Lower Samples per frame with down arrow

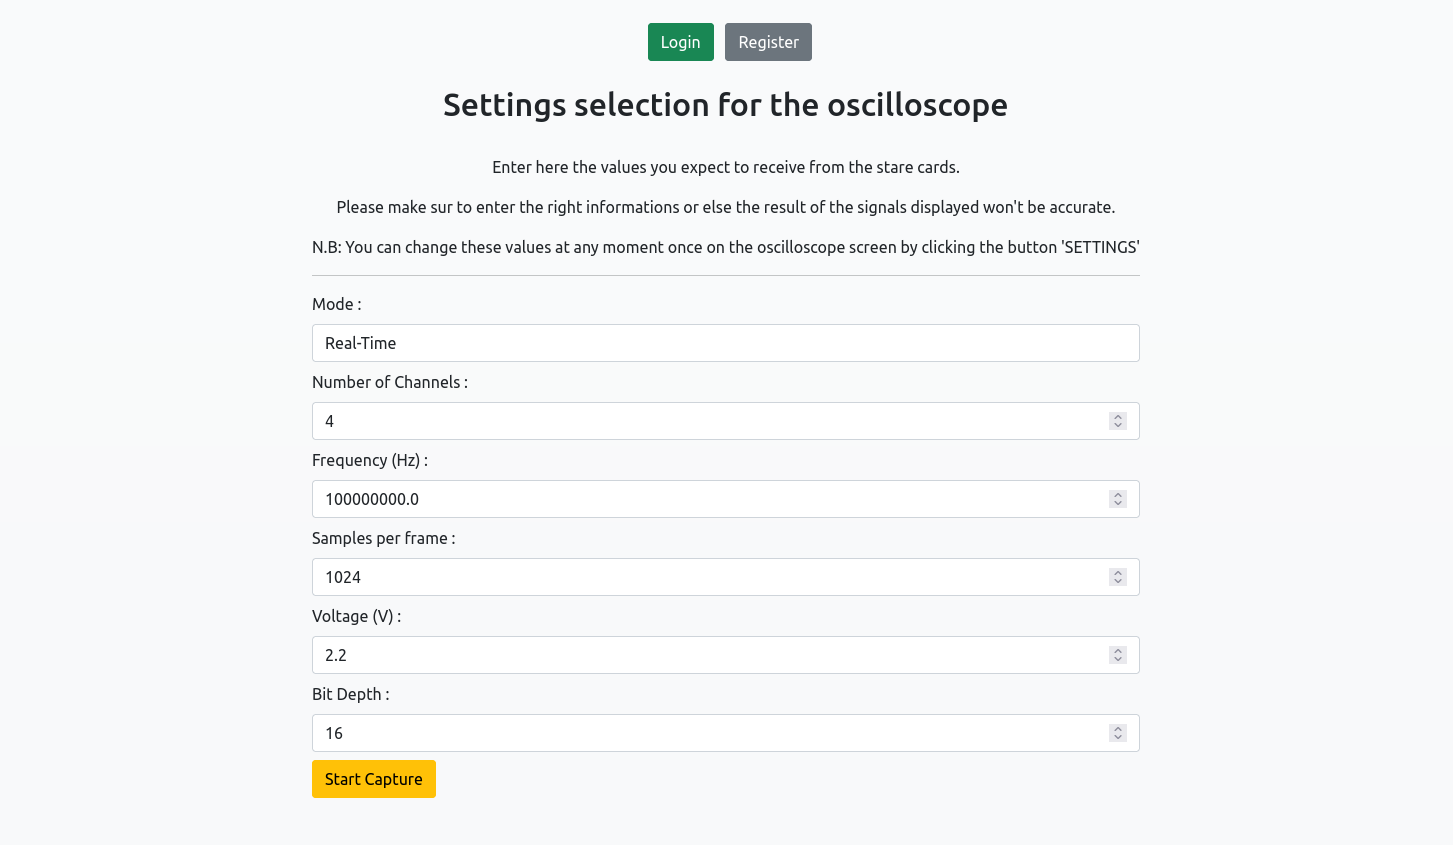(1118, 582)
